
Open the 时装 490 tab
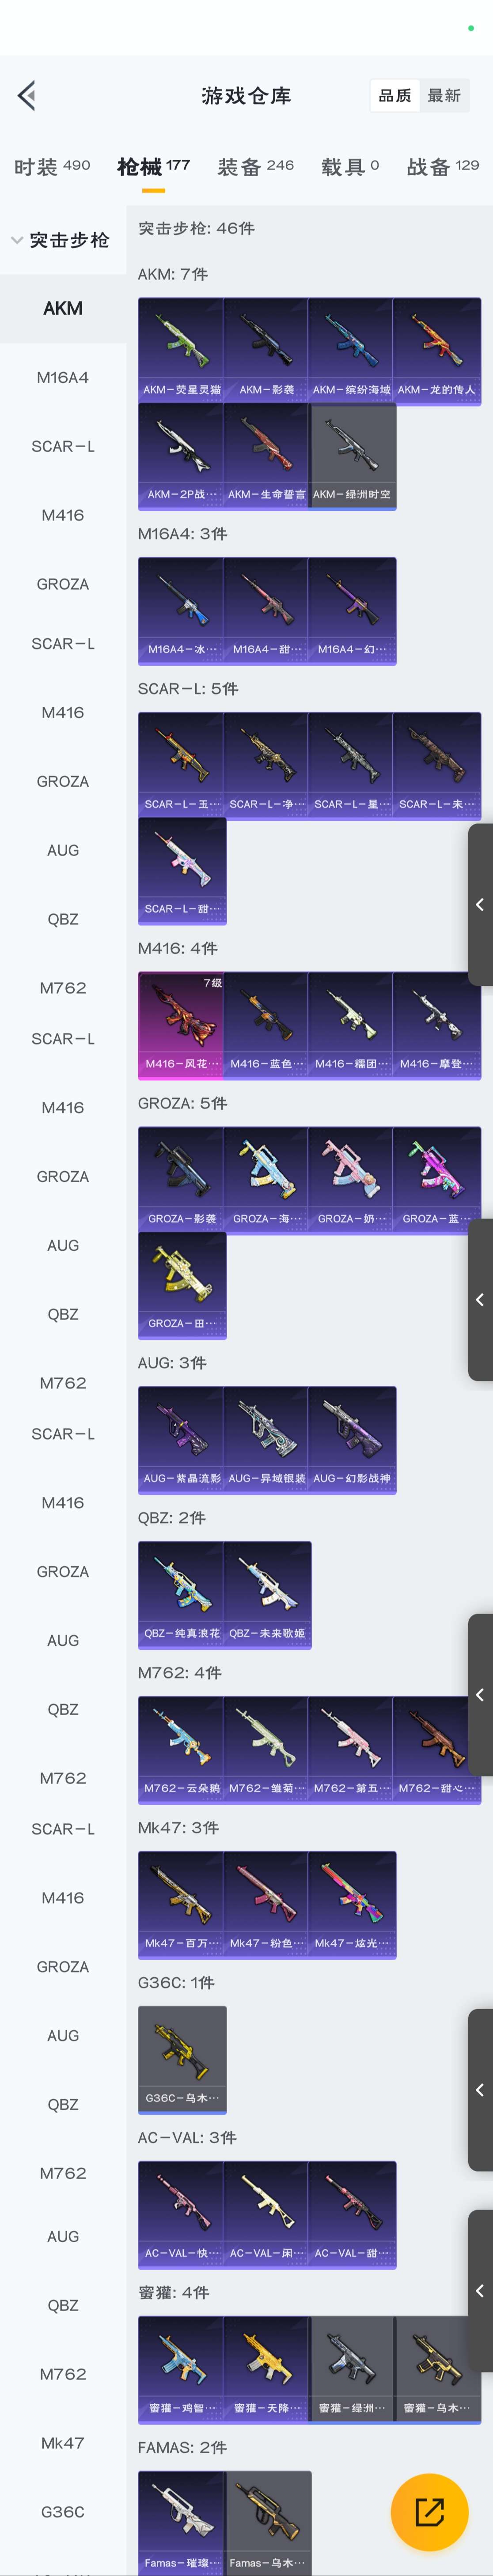[52, 166]
